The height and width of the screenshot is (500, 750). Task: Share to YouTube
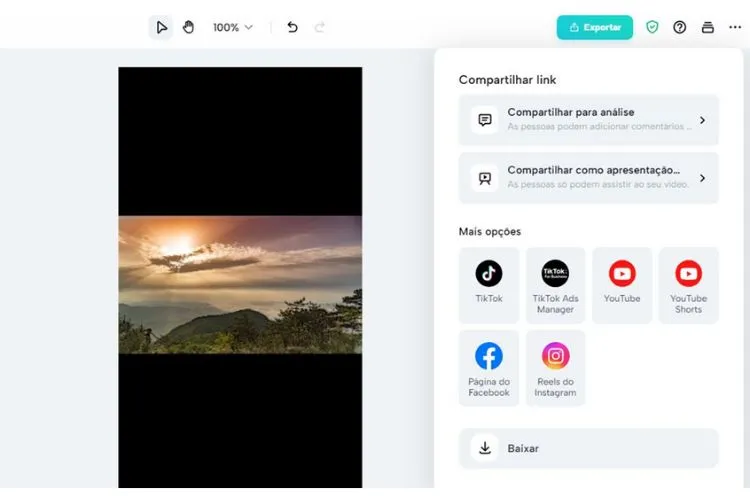(x=622, y=285)
